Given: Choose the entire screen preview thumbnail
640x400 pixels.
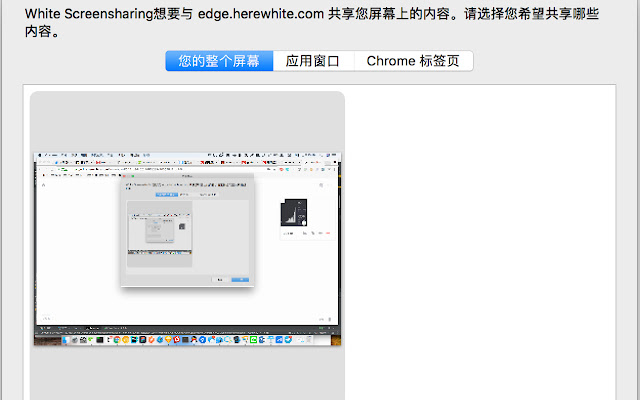Looking at the screenshot, I should 187,249.
